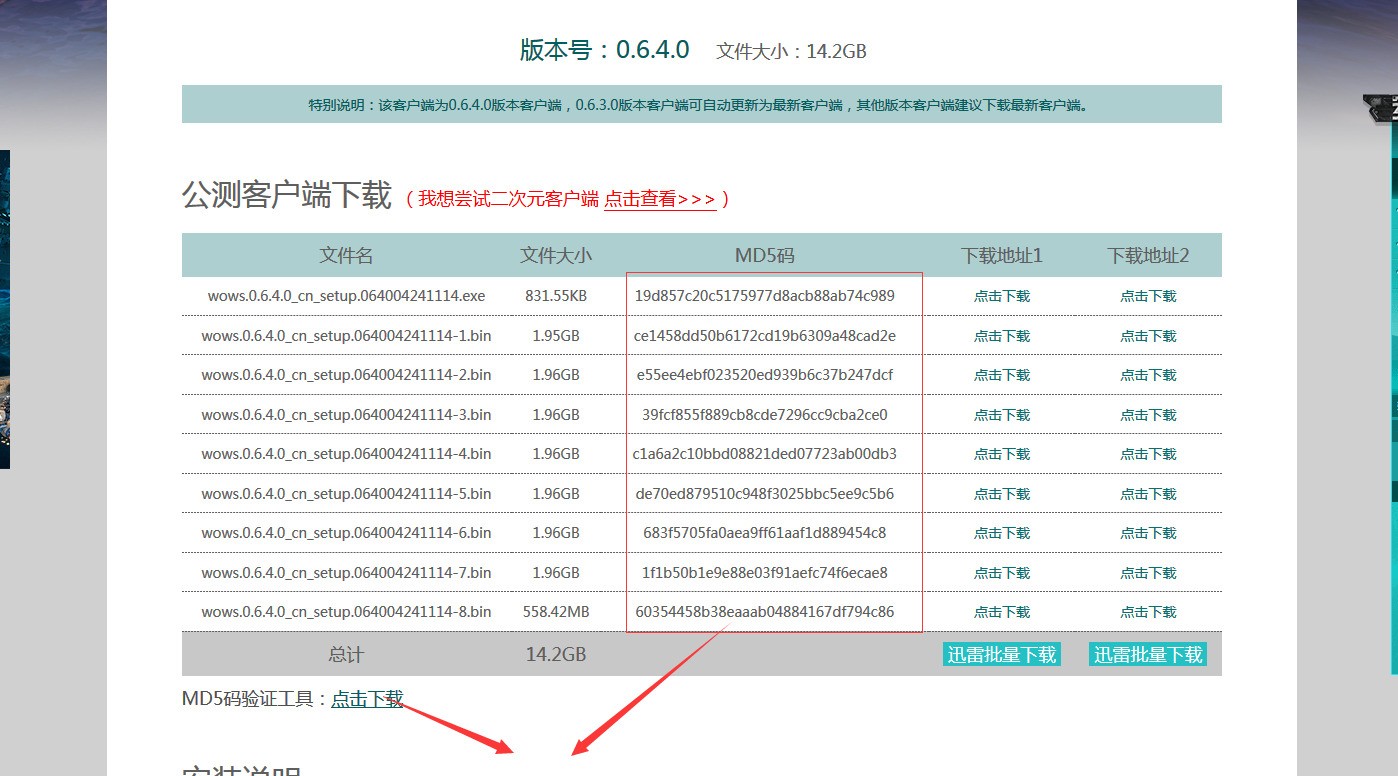Screen dimensions: 1398x776
Task: Click 下载地址2 点击下载 for 114-7.bin
Action: 1148,573
